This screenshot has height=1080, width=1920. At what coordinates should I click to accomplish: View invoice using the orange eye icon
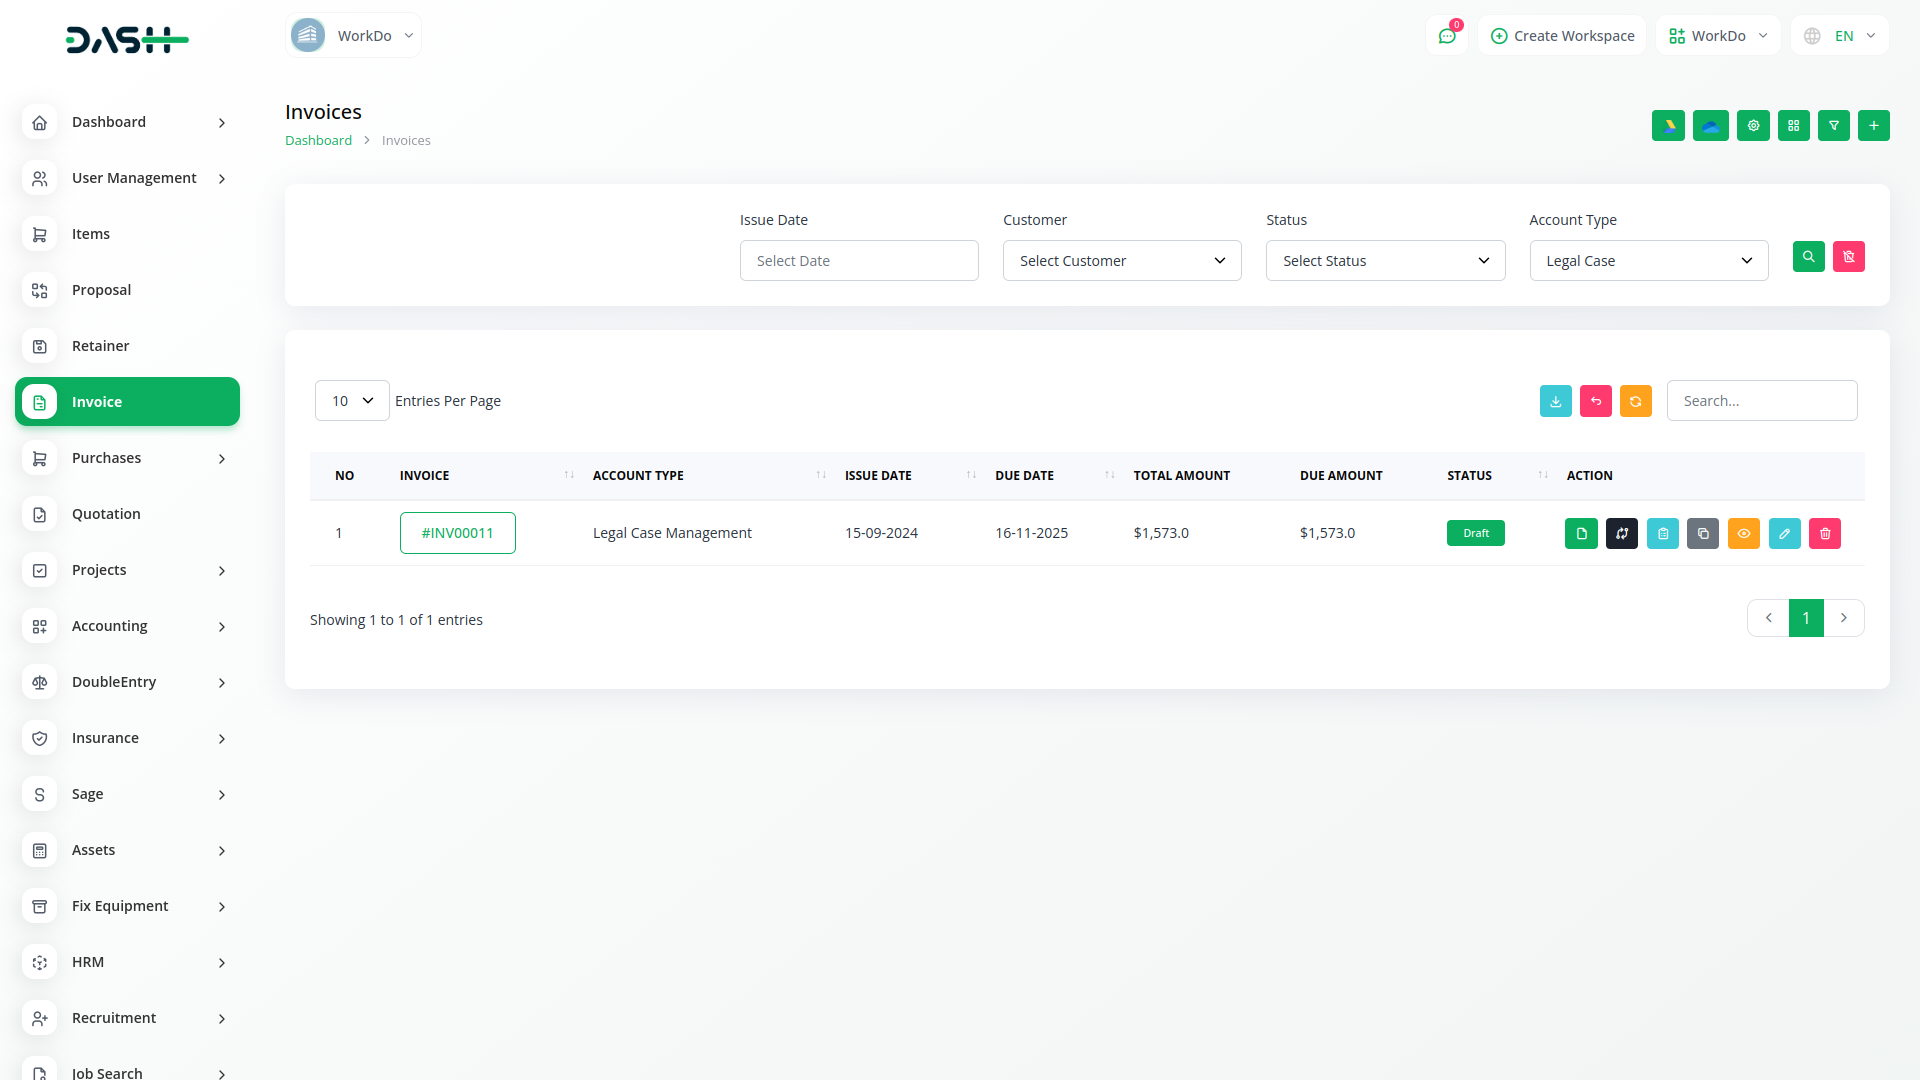click(x=1743, y=534)
